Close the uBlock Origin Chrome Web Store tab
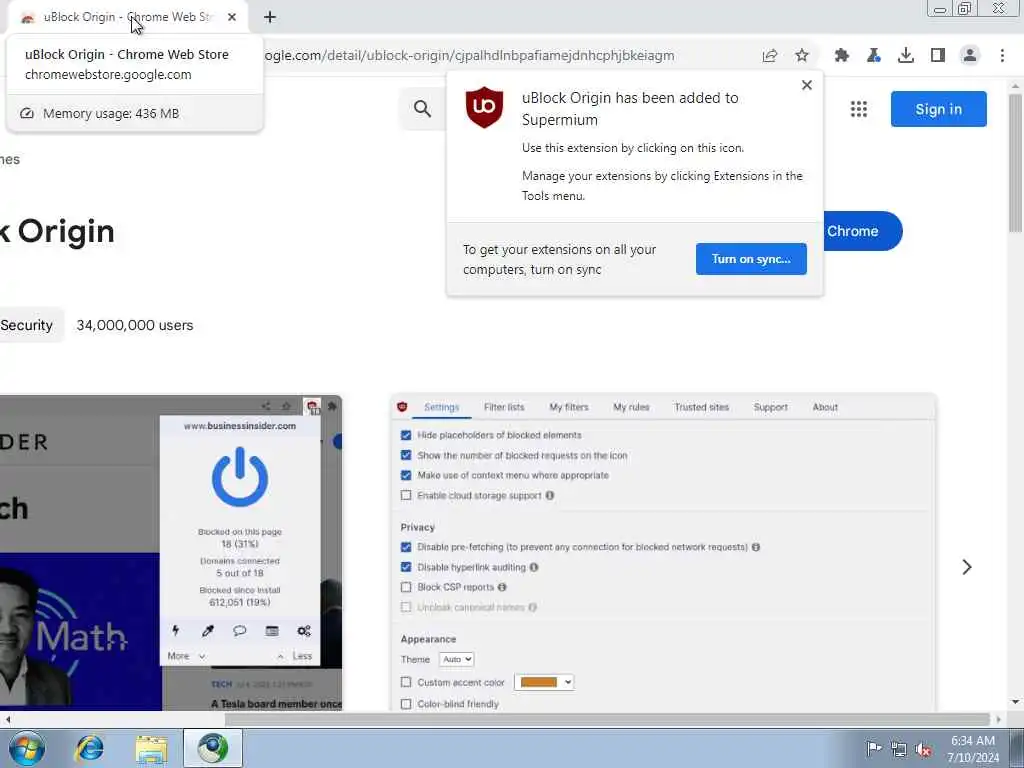Image resolution: width=1024 pixels, height=768 pixels. tap(232, 17)
